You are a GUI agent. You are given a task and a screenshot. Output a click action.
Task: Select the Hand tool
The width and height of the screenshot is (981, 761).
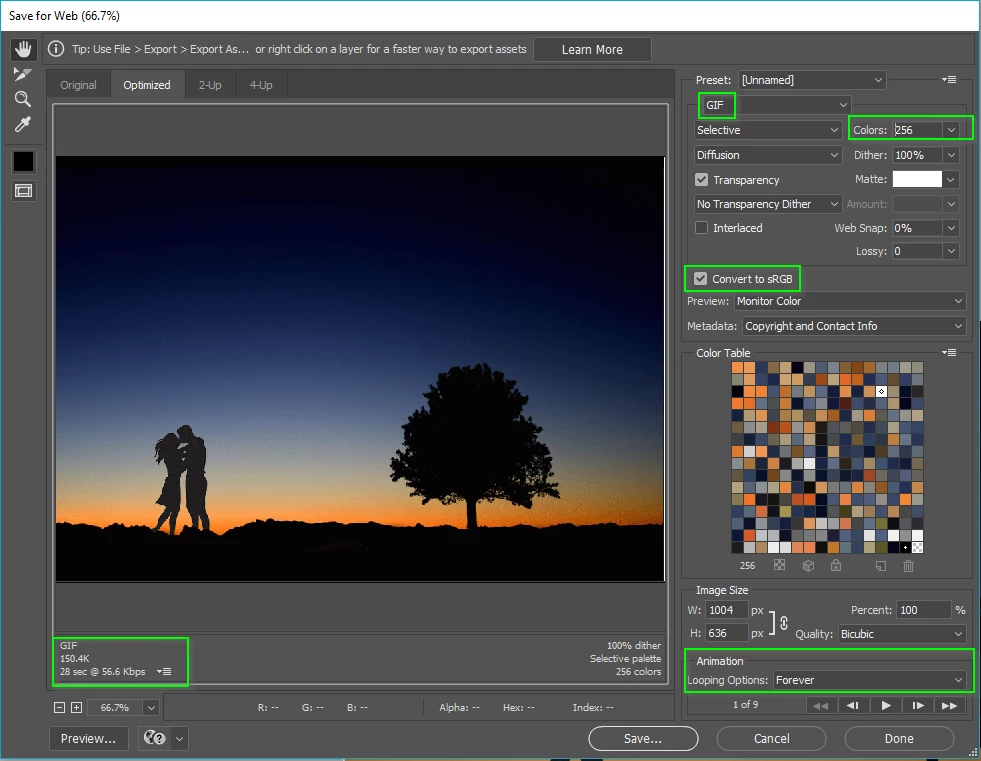[23, 49]
